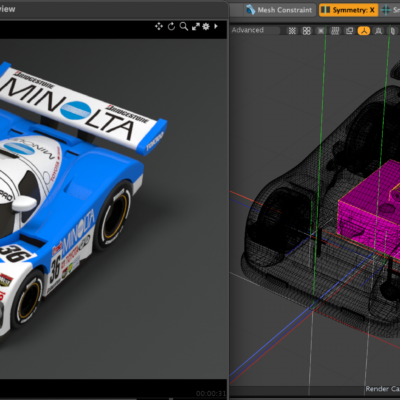
Task: Click the Snapping button next to Symmetry
Action: (390, 10)
